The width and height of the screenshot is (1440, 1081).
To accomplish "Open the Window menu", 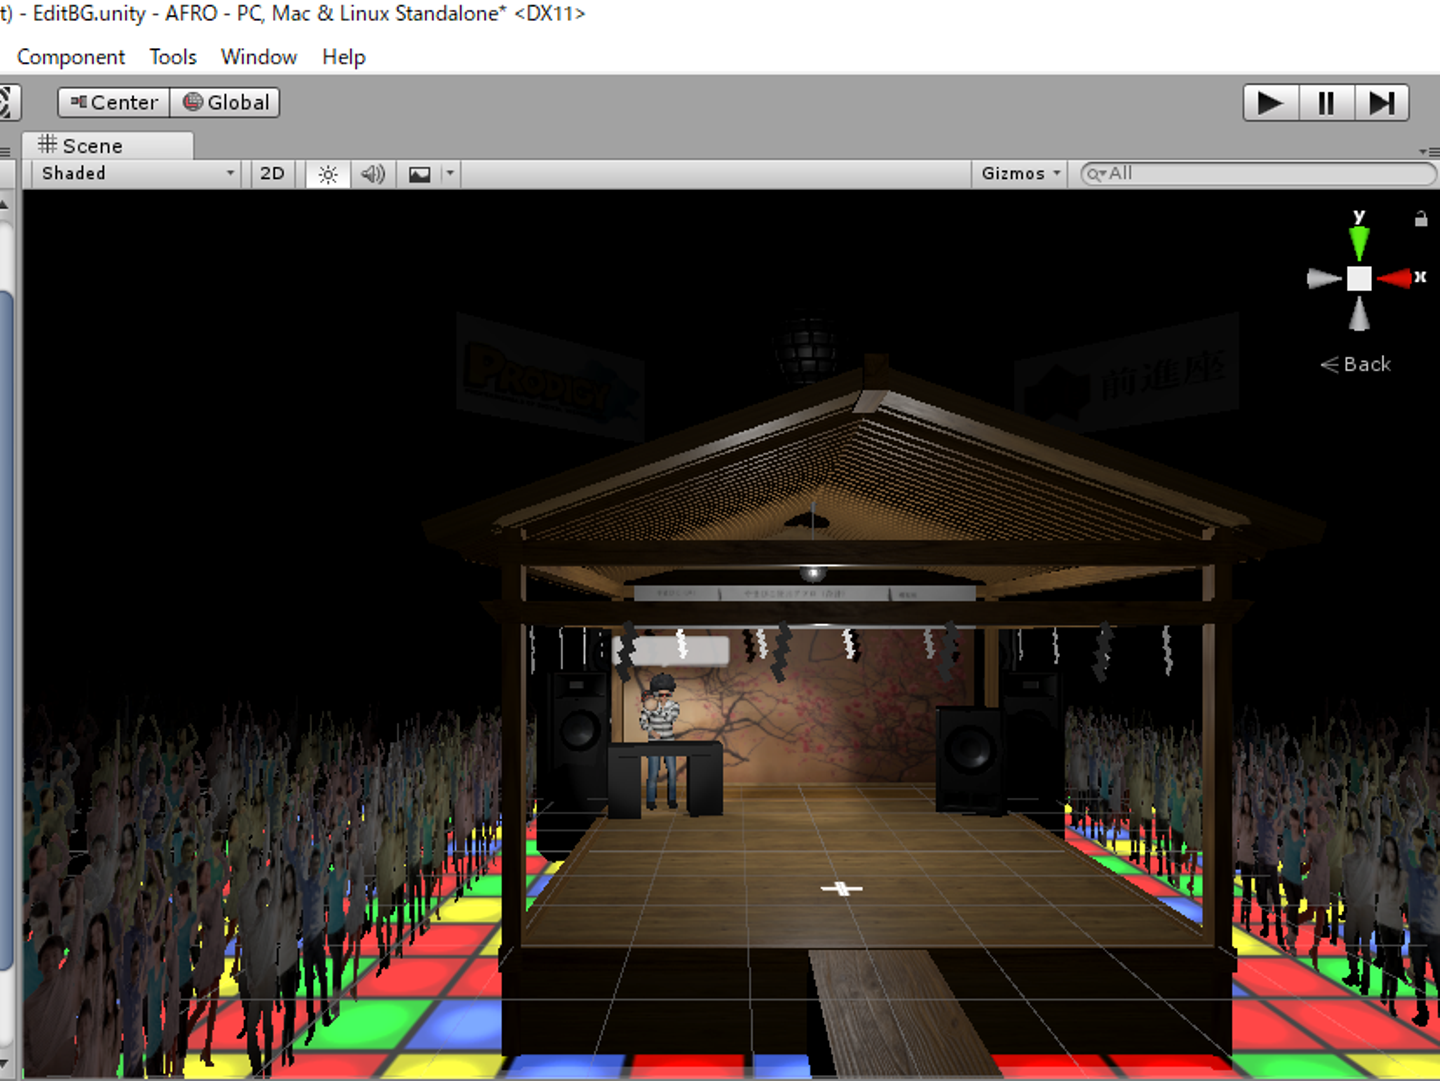I will pyautogui.click(x=259, y=57).
